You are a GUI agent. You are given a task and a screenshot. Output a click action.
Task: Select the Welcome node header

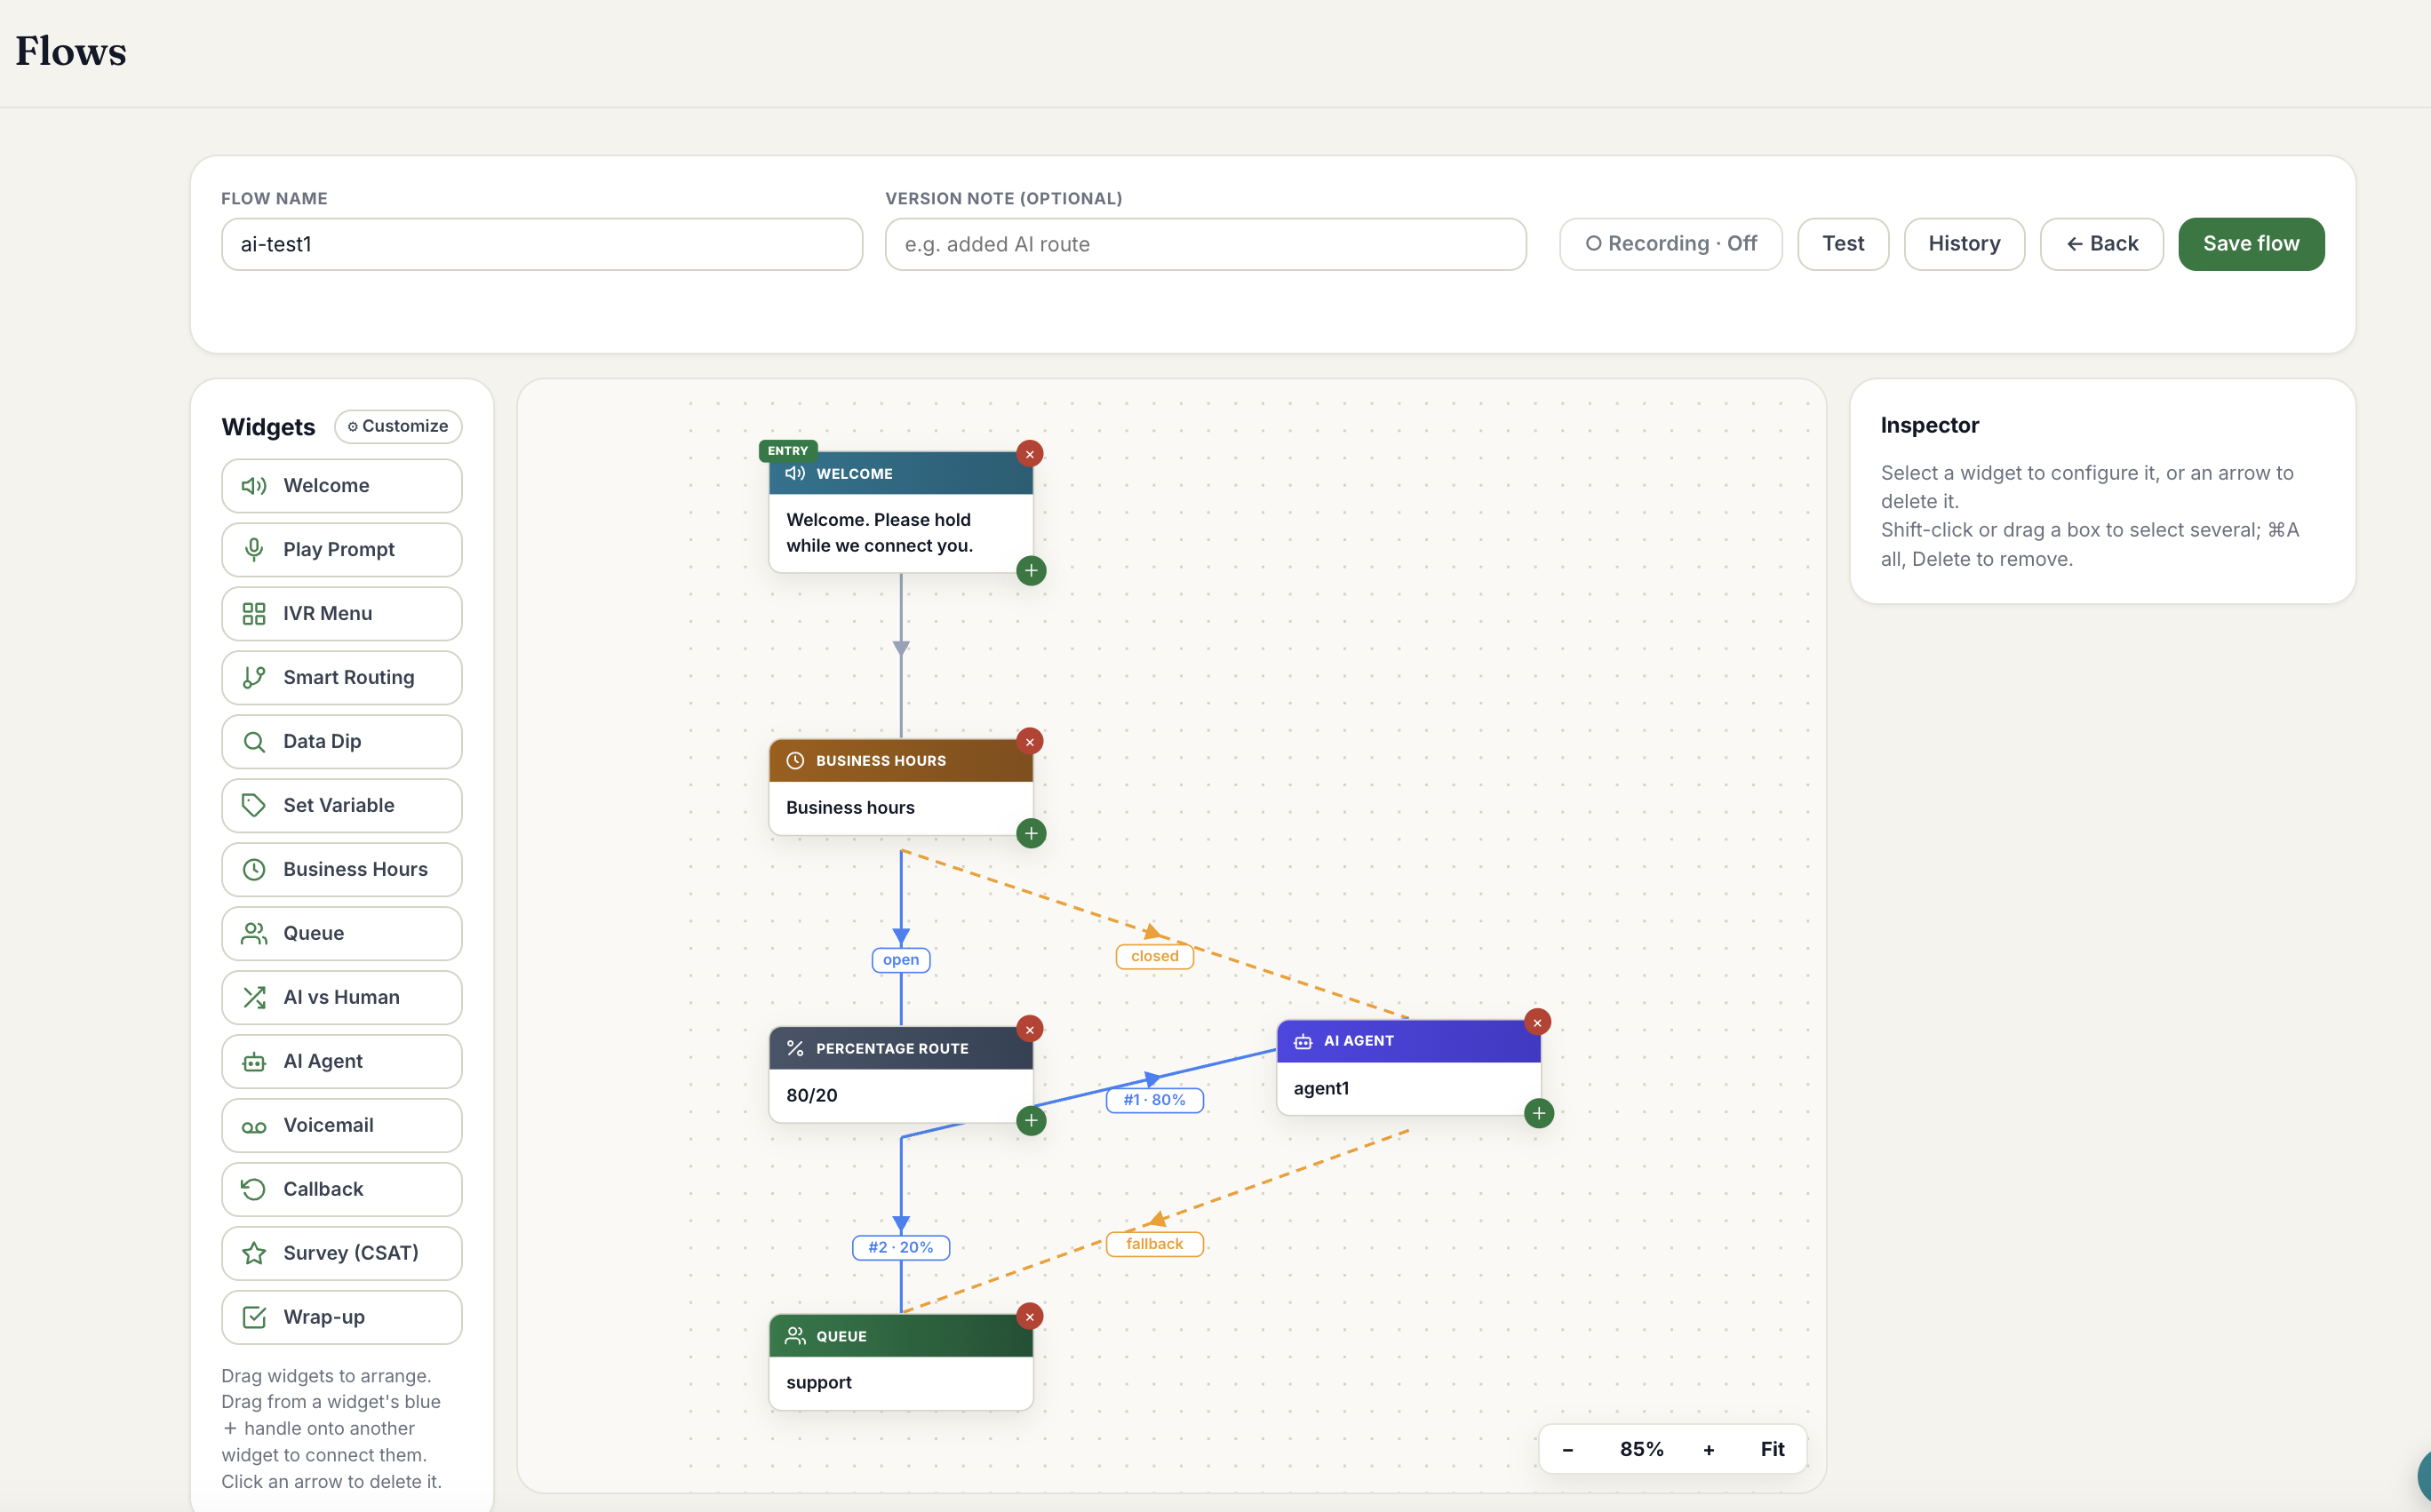coord(901,474)
